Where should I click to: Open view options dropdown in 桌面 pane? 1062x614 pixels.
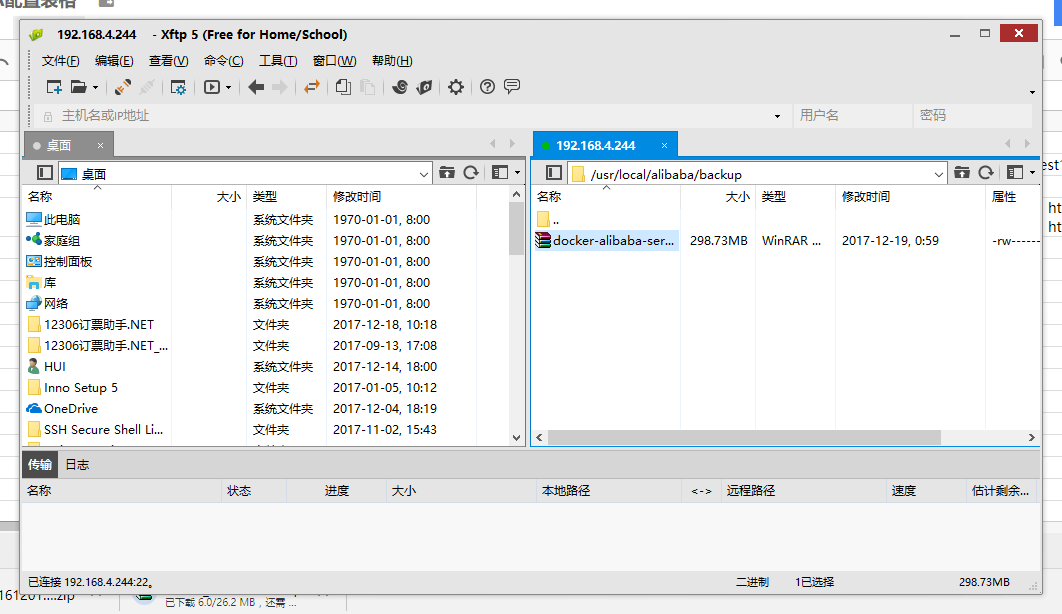pos(517,173)
